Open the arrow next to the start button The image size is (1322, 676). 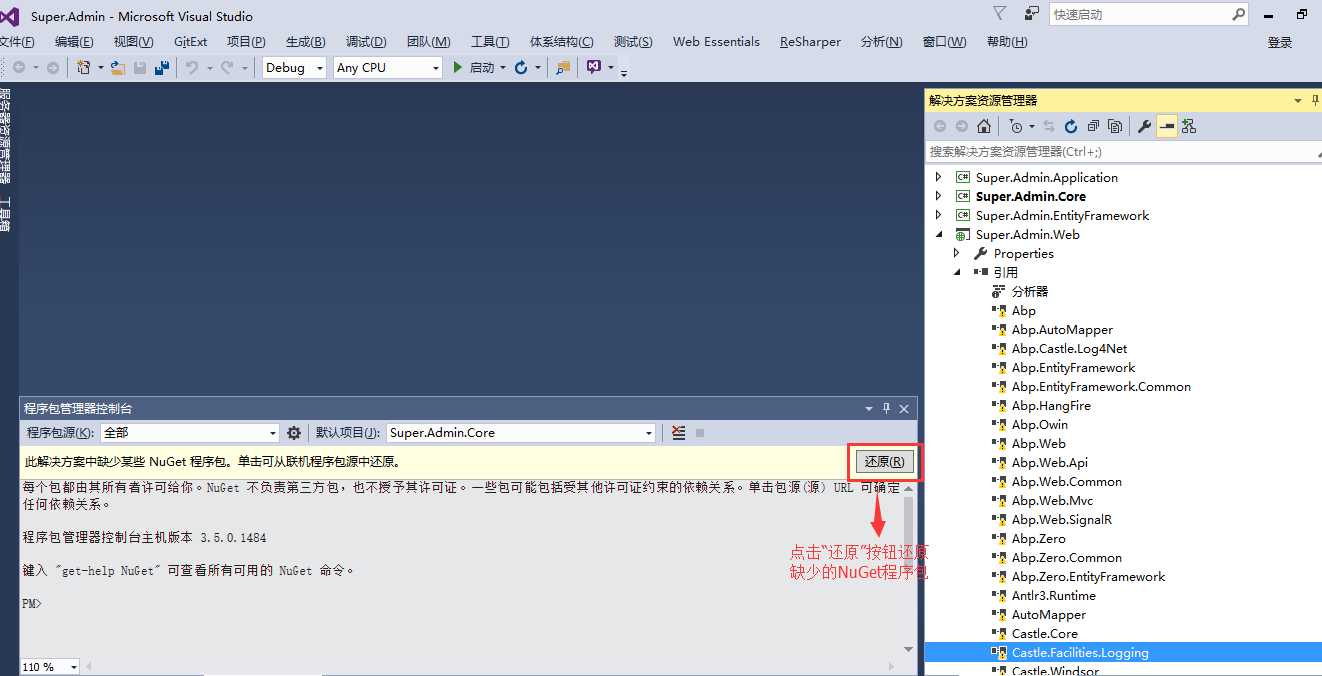[x=502, y=67]
